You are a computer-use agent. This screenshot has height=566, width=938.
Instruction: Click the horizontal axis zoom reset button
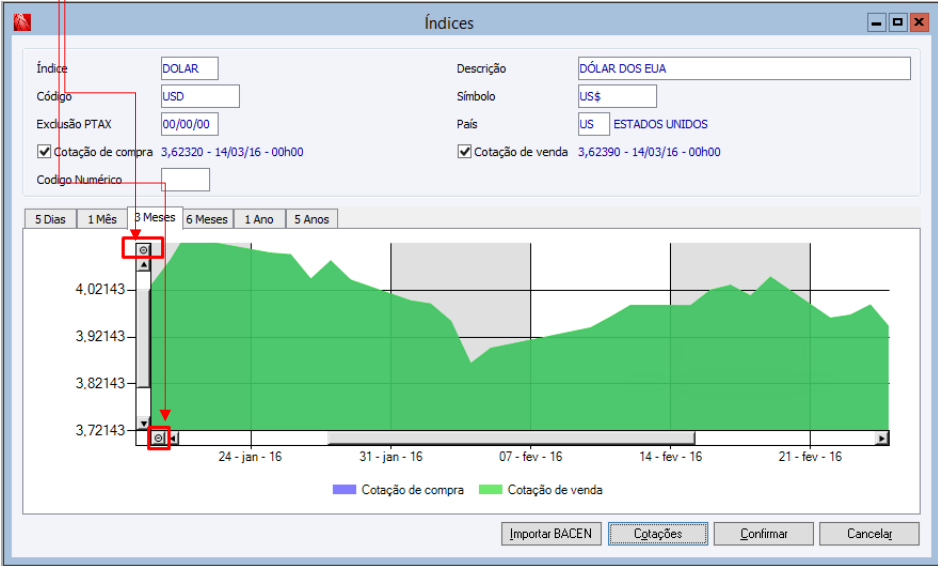click(x=158, y=438)
